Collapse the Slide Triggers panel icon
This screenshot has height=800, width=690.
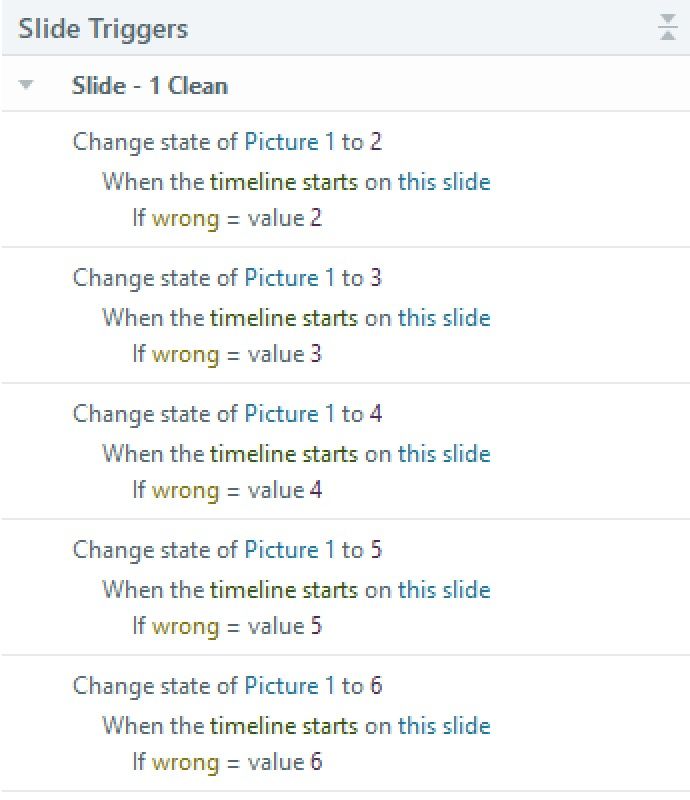[668, 29]
